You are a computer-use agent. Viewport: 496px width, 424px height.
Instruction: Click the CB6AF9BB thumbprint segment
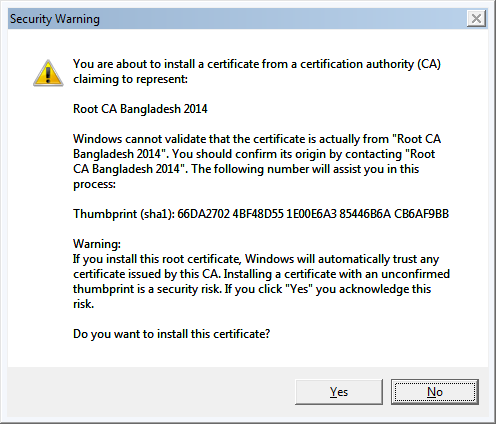421,214
